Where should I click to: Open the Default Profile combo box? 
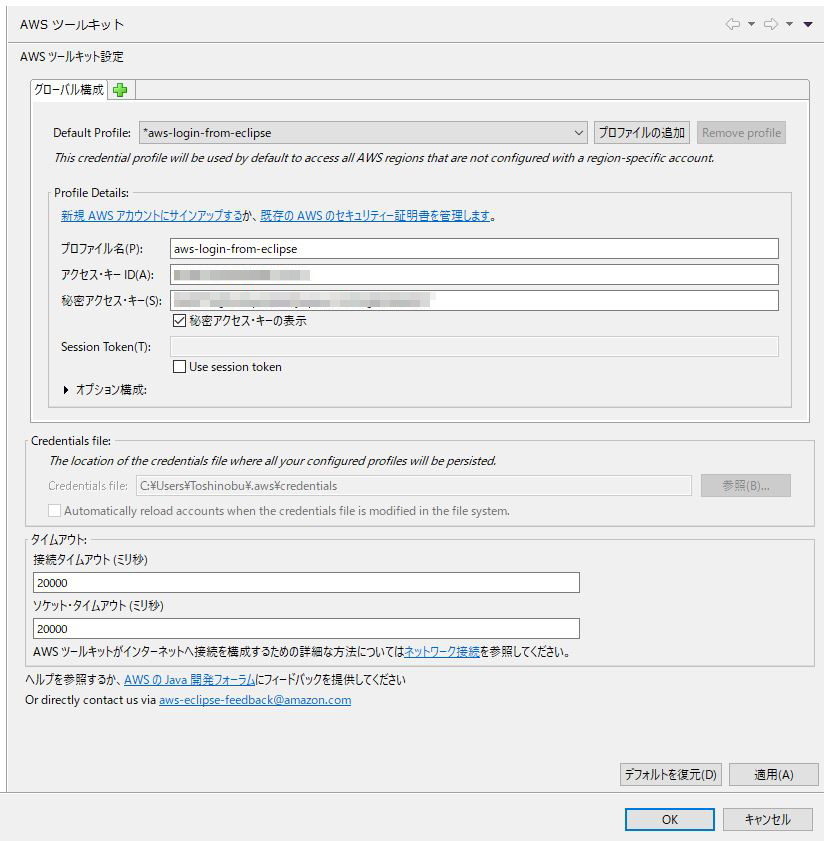(x=363, y=132)
